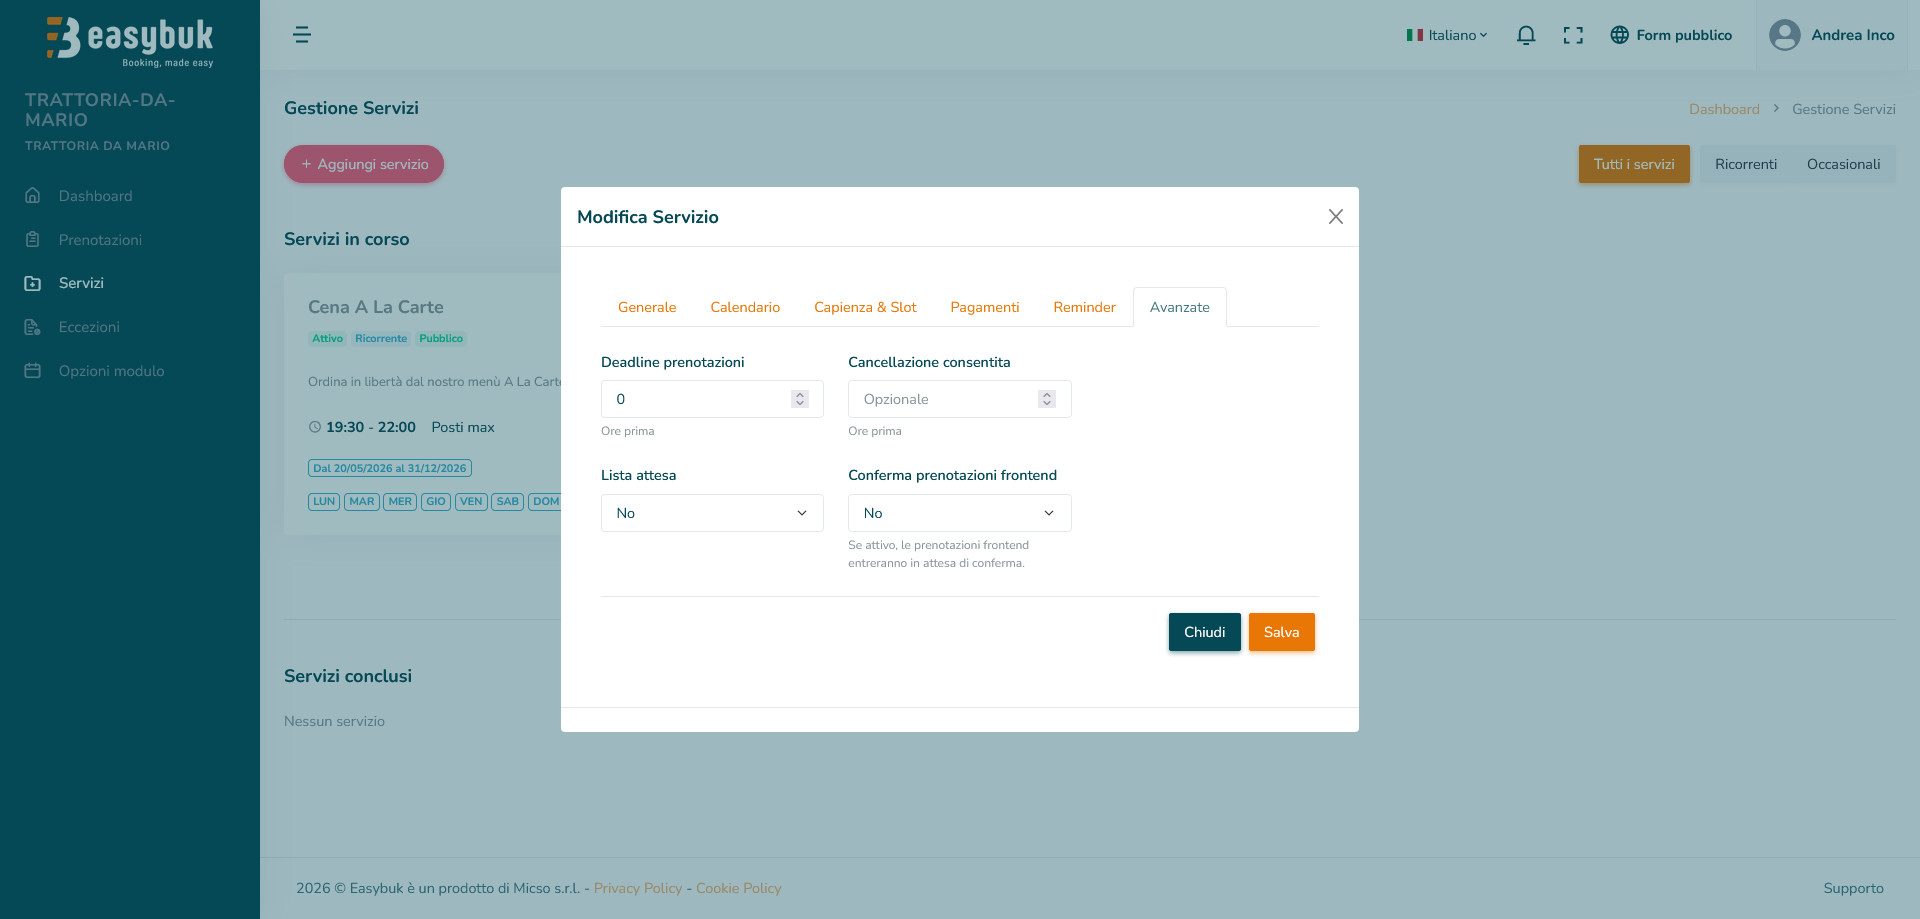Click the Andrea Inco username text
Image resolution: width=1920 pixels, height=919 pixels.
(1853, 35)
